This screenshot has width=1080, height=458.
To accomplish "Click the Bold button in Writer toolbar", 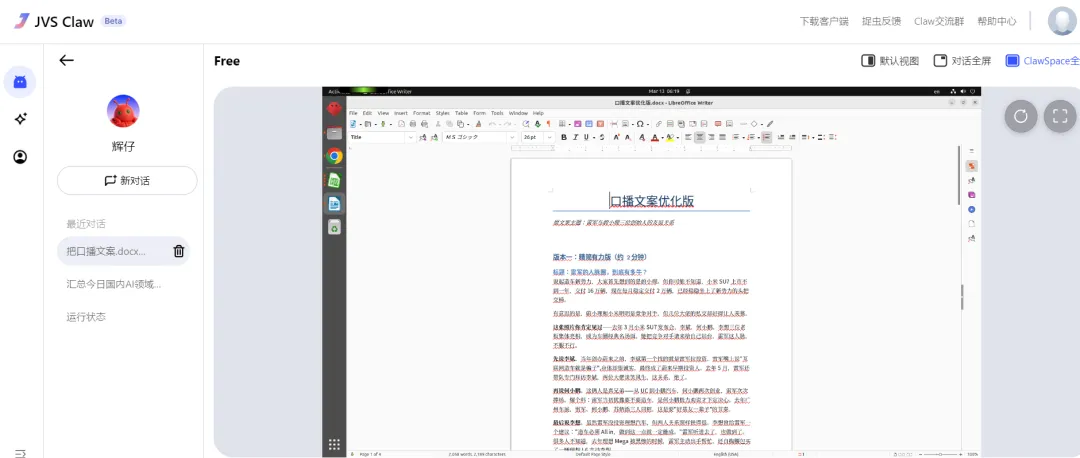I will tap(563, 137).
